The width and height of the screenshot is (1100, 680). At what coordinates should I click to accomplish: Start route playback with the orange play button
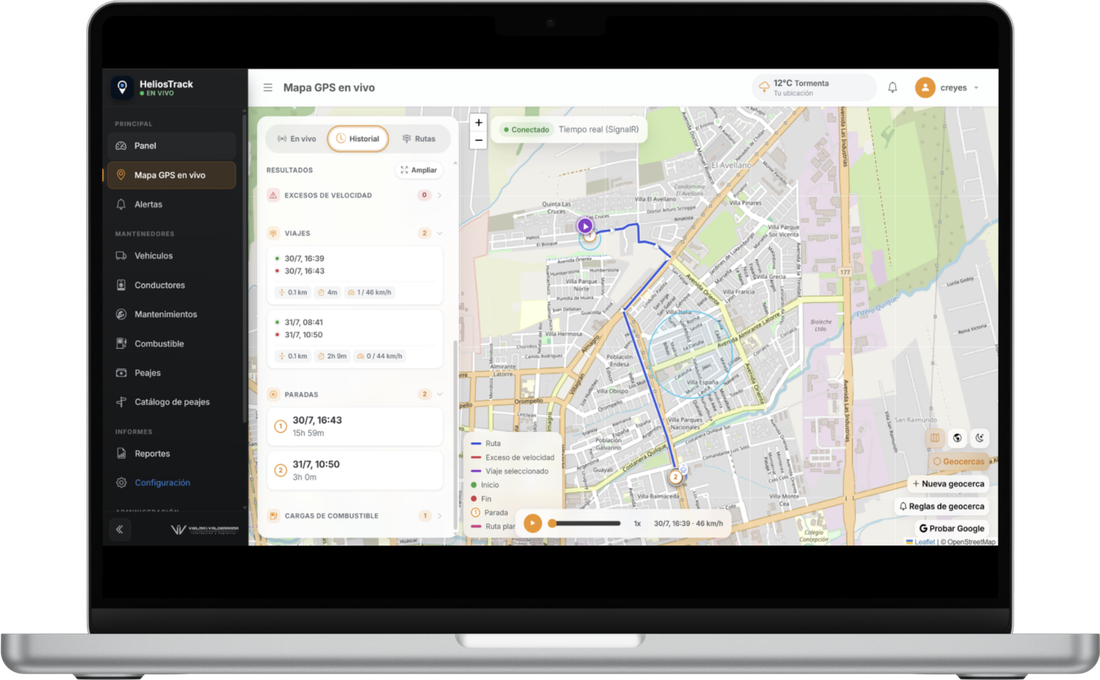[x=532, y=524]
